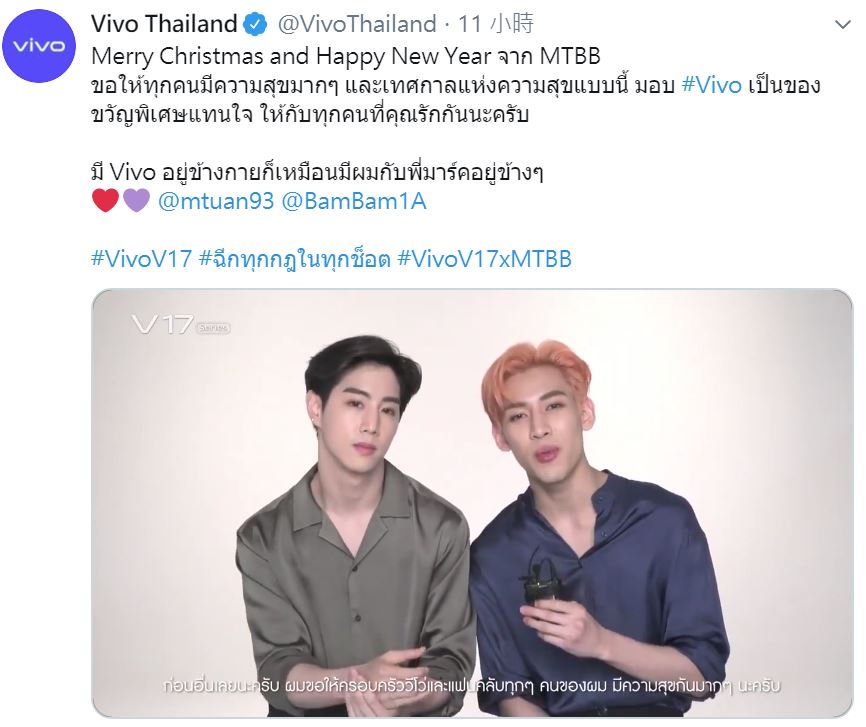Open the #VivoV17 hashtag

click(x=141, y=259)
